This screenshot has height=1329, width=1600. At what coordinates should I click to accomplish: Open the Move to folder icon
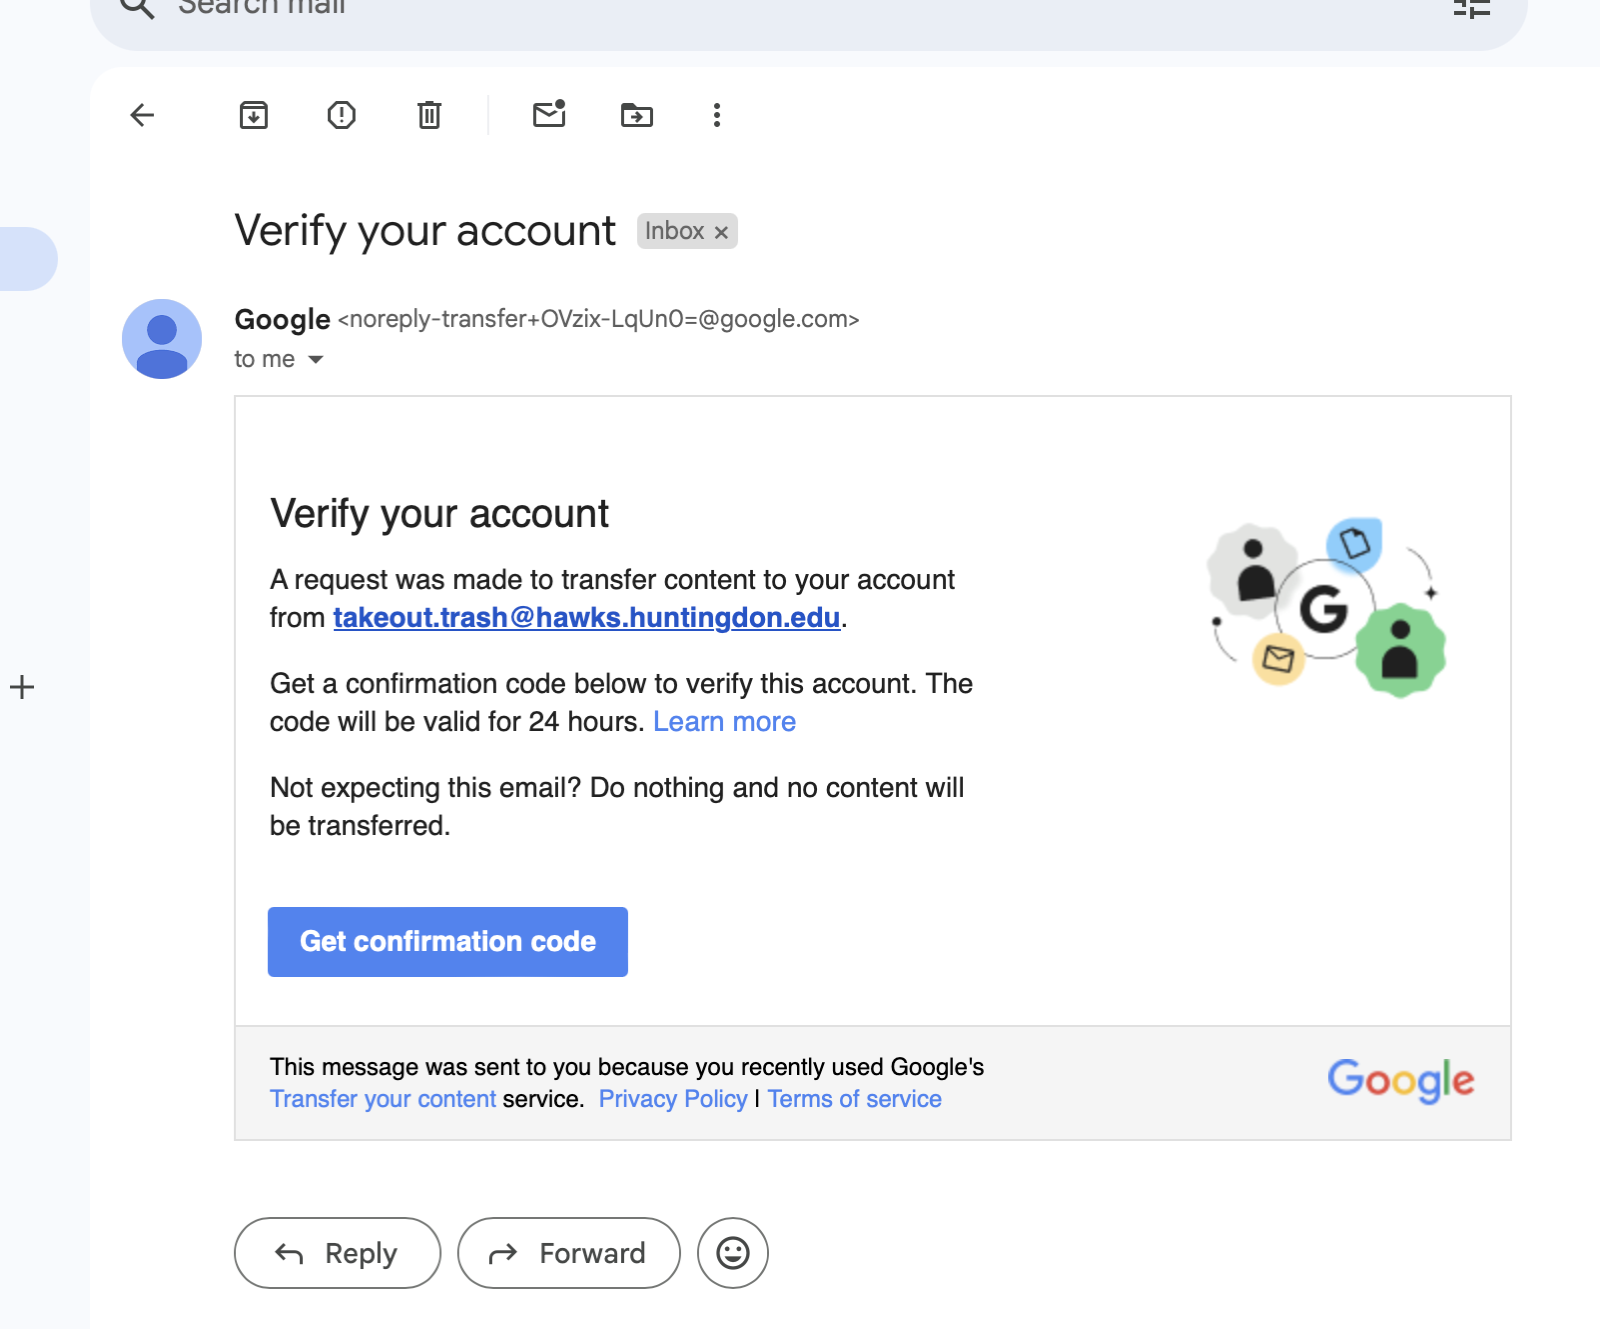637,115
